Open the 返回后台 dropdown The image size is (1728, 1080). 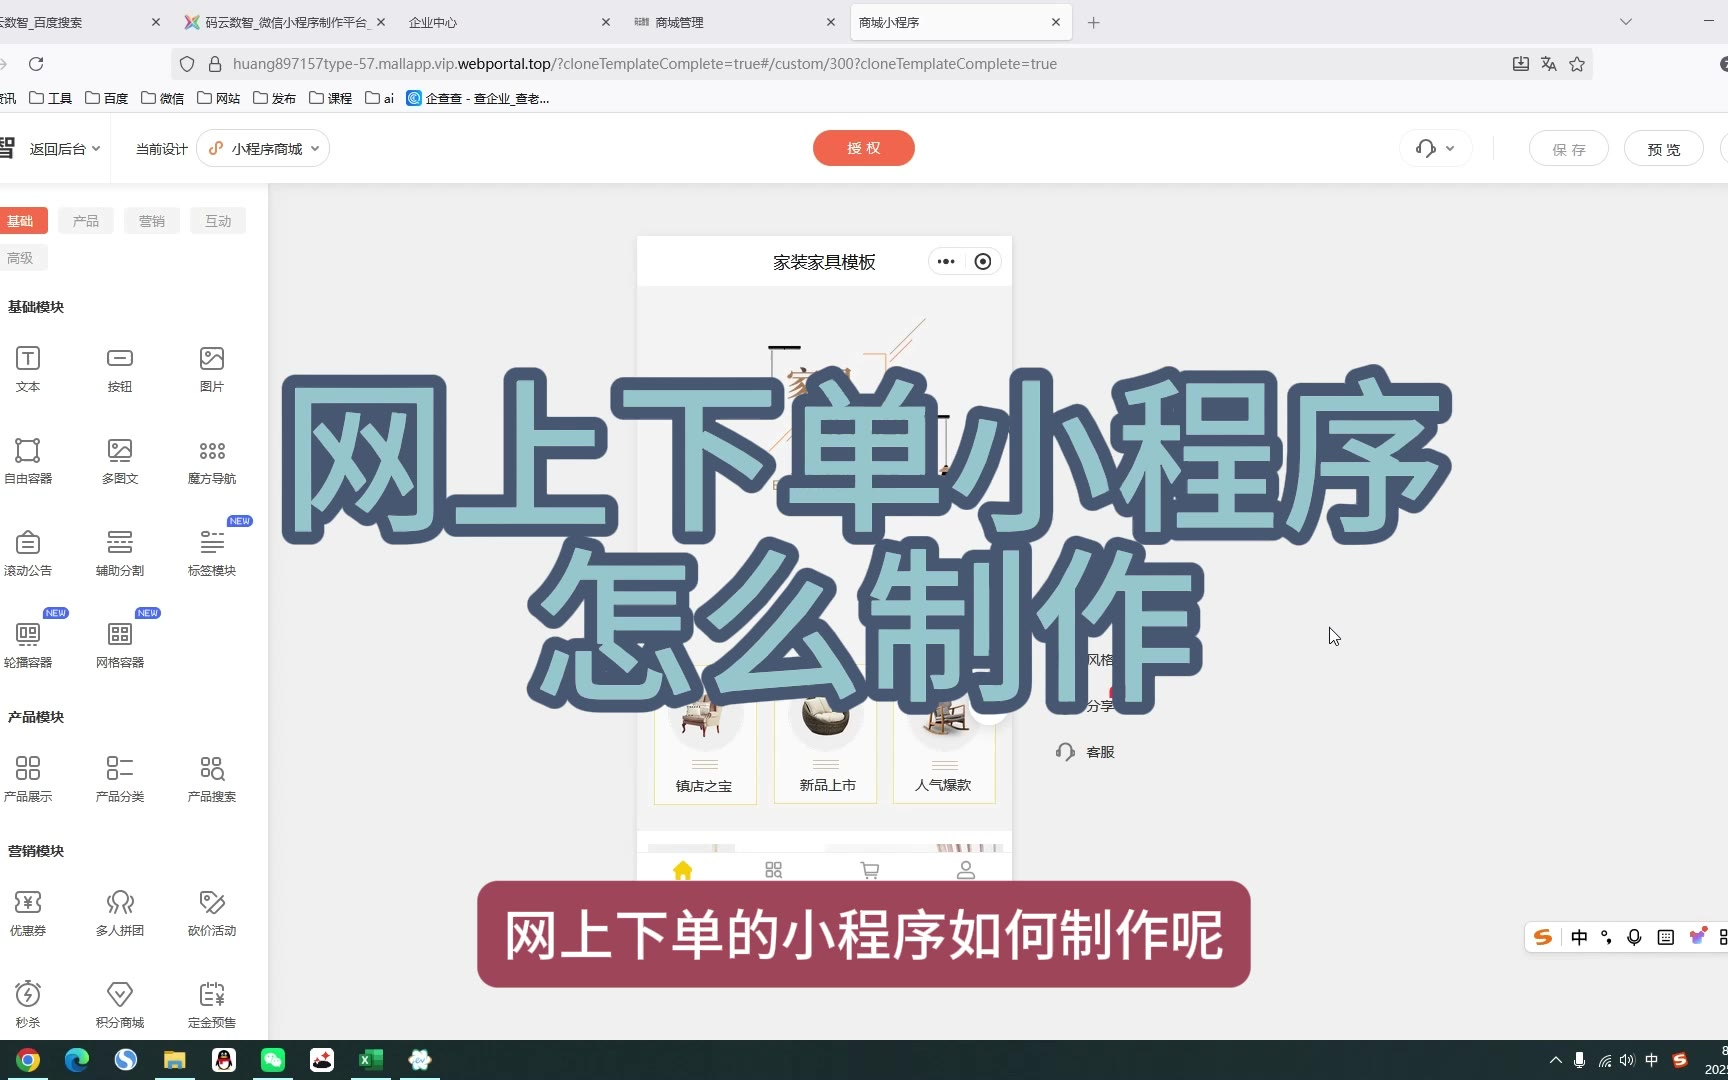pos(64,149)
